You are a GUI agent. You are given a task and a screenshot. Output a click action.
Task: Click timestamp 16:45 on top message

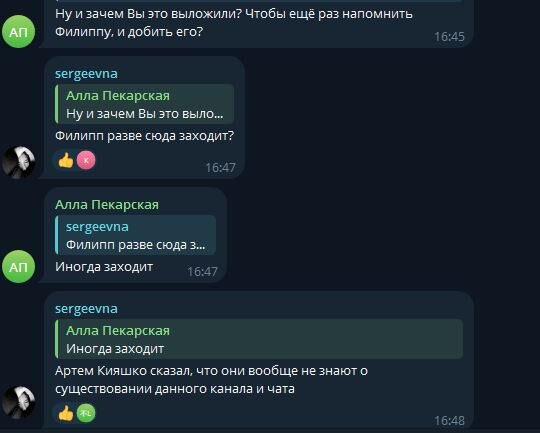click(x=449, y=37)
